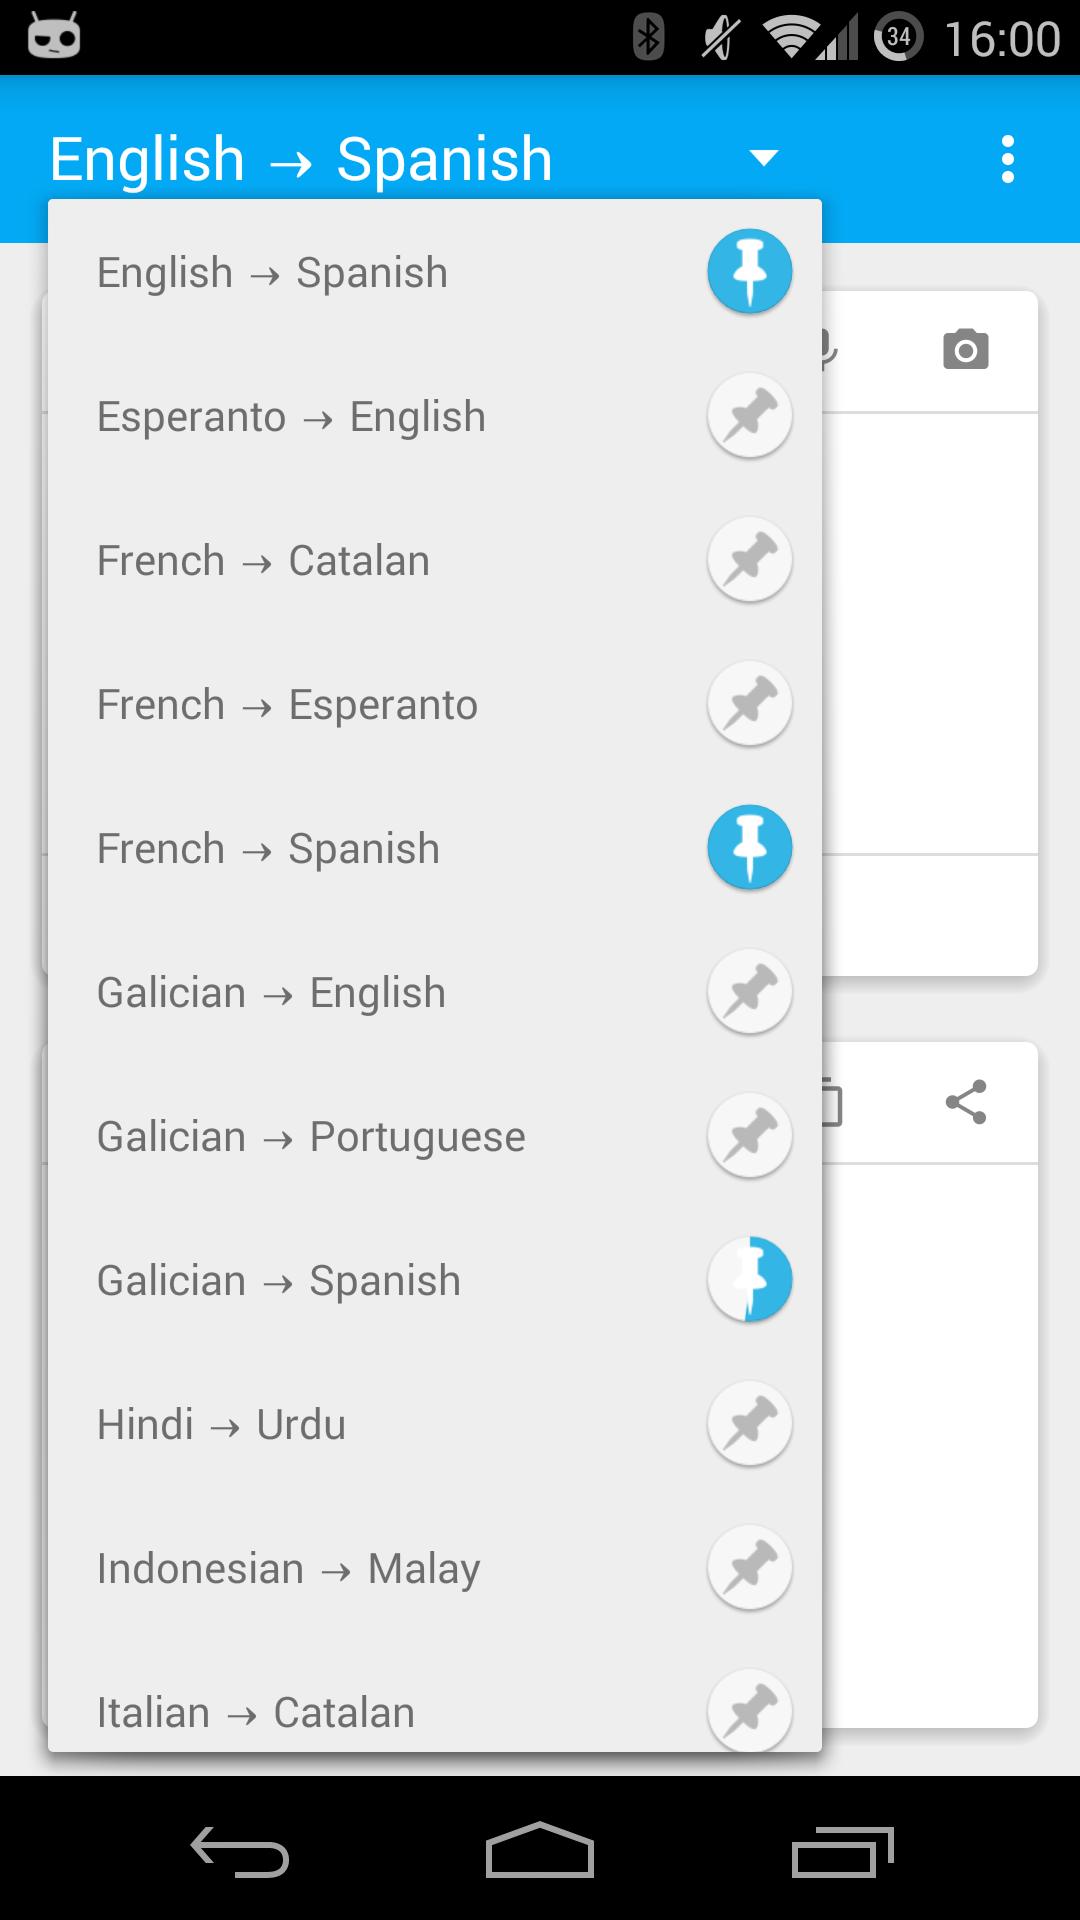
Task: Pin the Indonesian → Malay pair
Action: 749,1567
